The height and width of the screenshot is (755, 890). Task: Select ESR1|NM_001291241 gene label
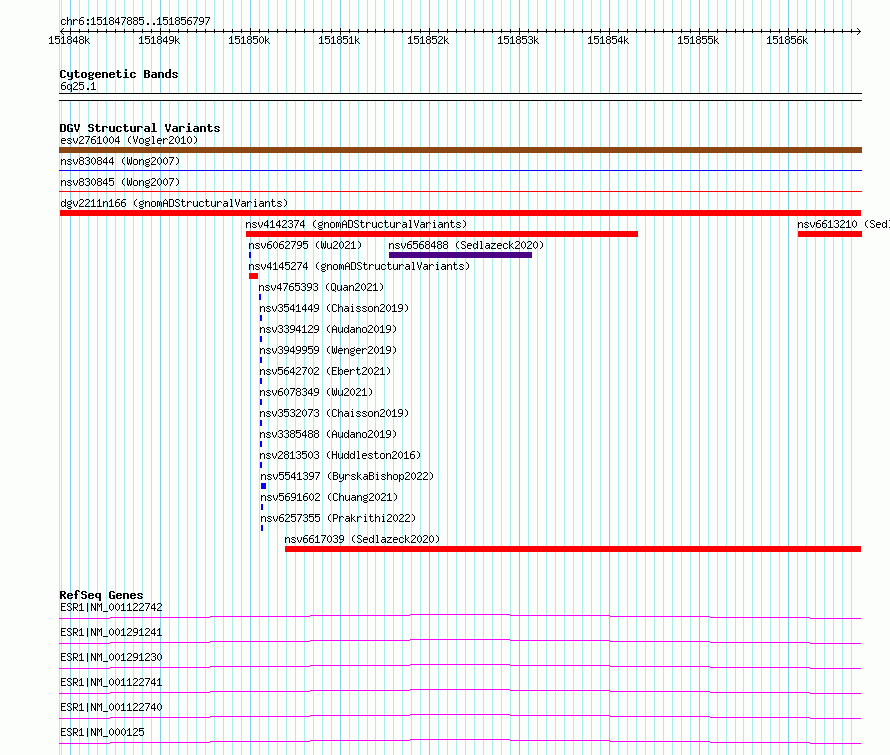coord(111,632)
